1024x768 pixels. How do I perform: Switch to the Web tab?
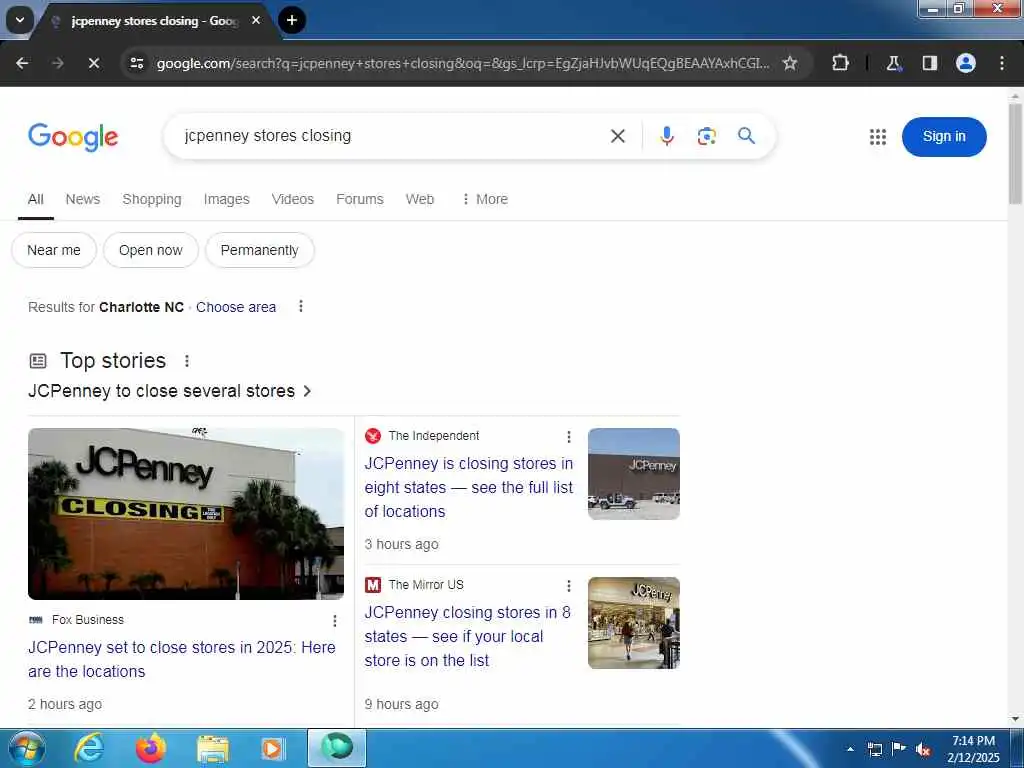coord(420,199)
